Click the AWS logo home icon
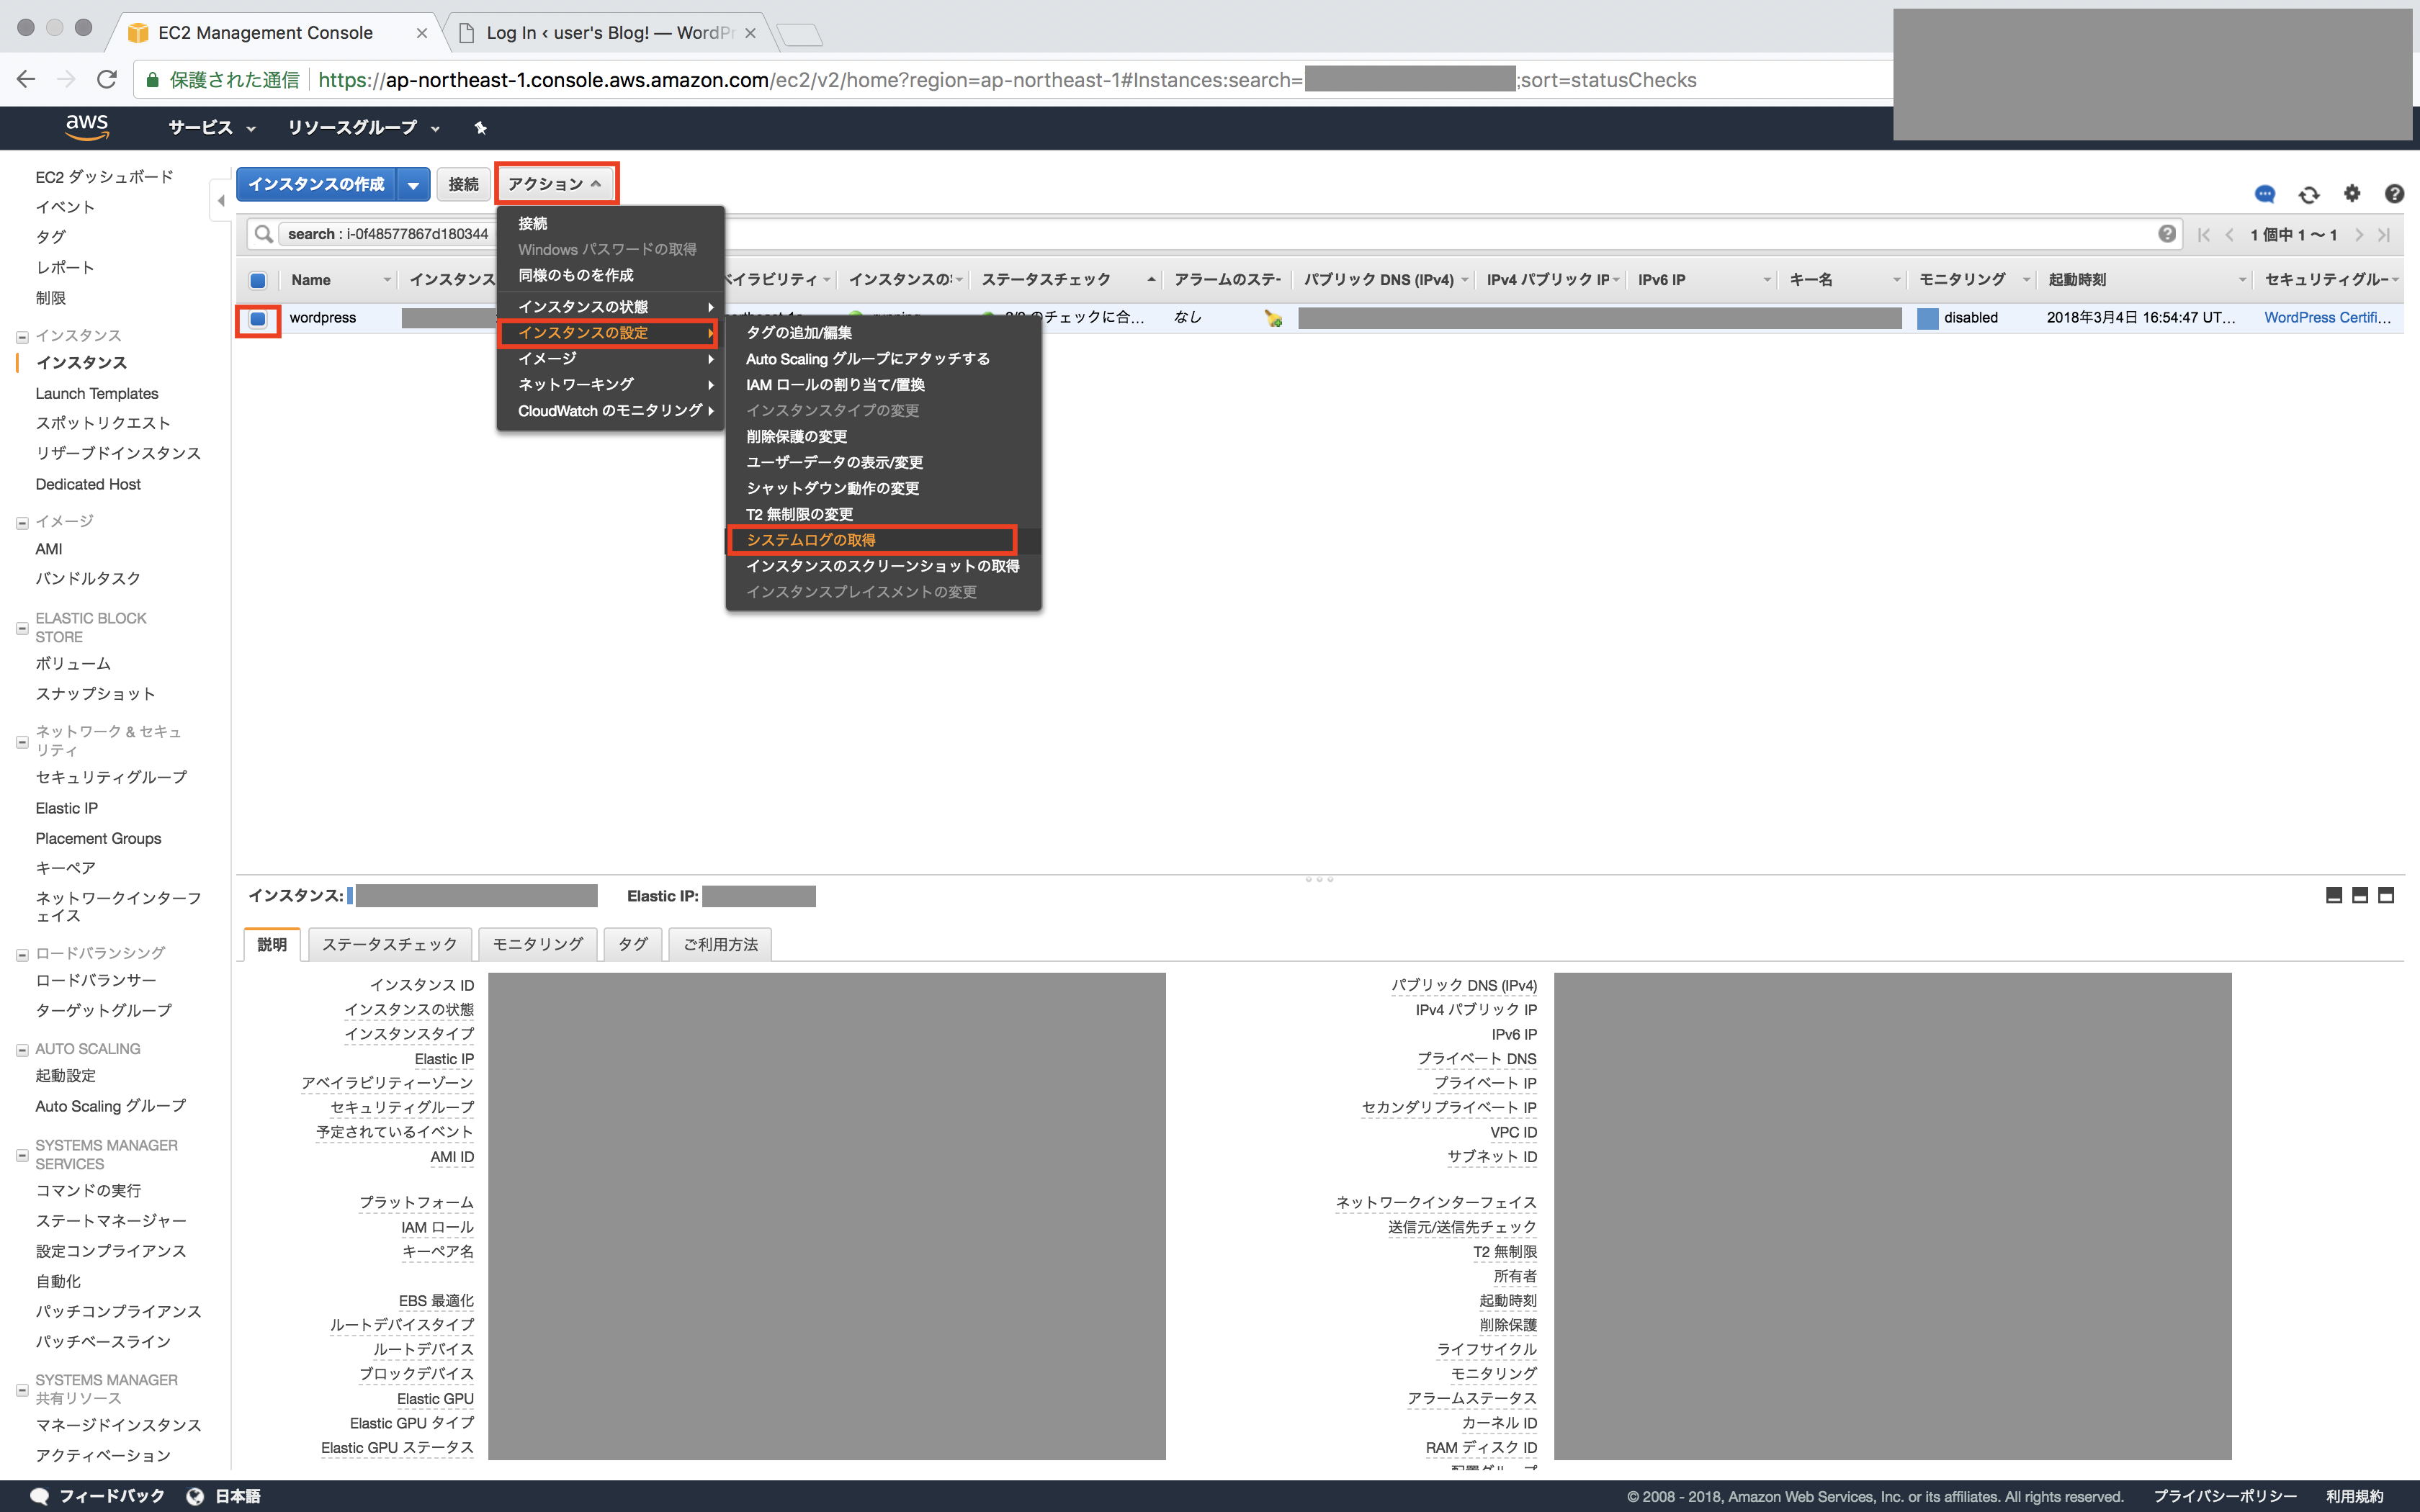 click(x=87, y=127)
